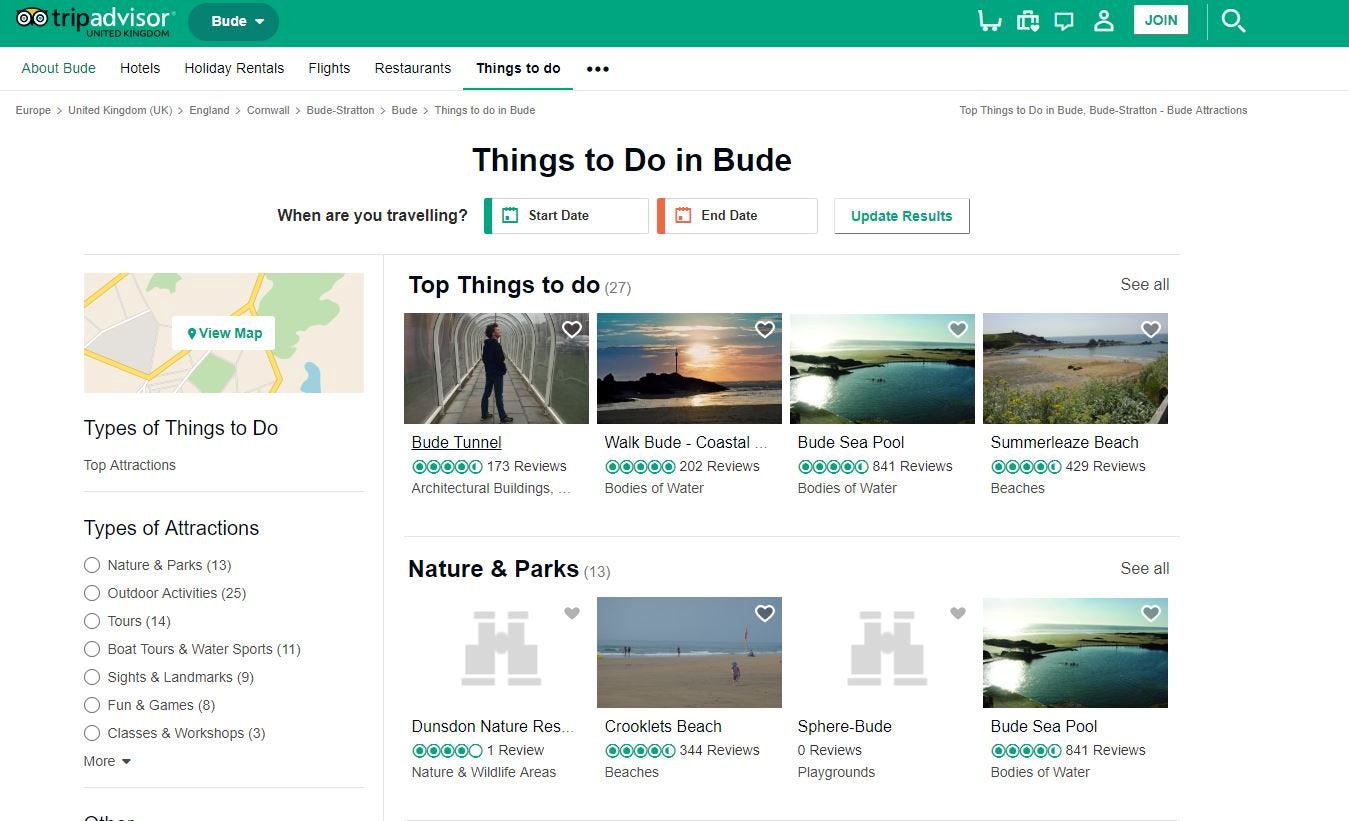
Task: Open the search magnifier icon
Action: [x=1233, y=21]
